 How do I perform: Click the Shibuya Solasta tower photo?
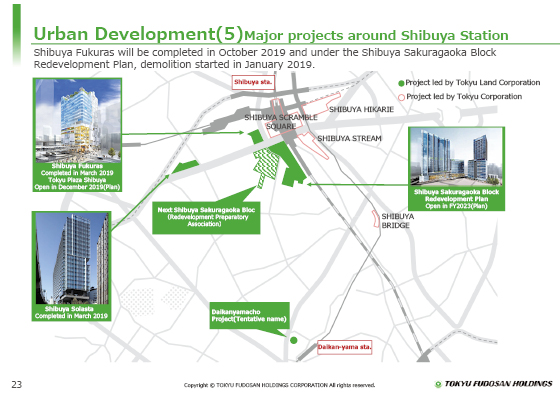click(72, 259)
